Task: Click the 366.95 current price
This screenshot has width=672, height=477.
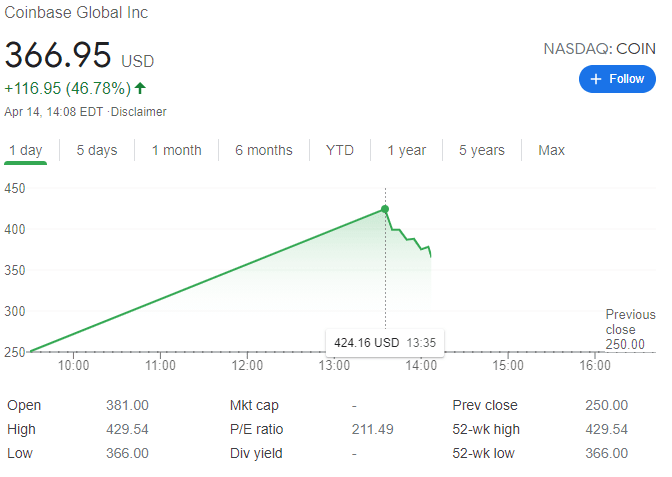Action: point(57,55)
